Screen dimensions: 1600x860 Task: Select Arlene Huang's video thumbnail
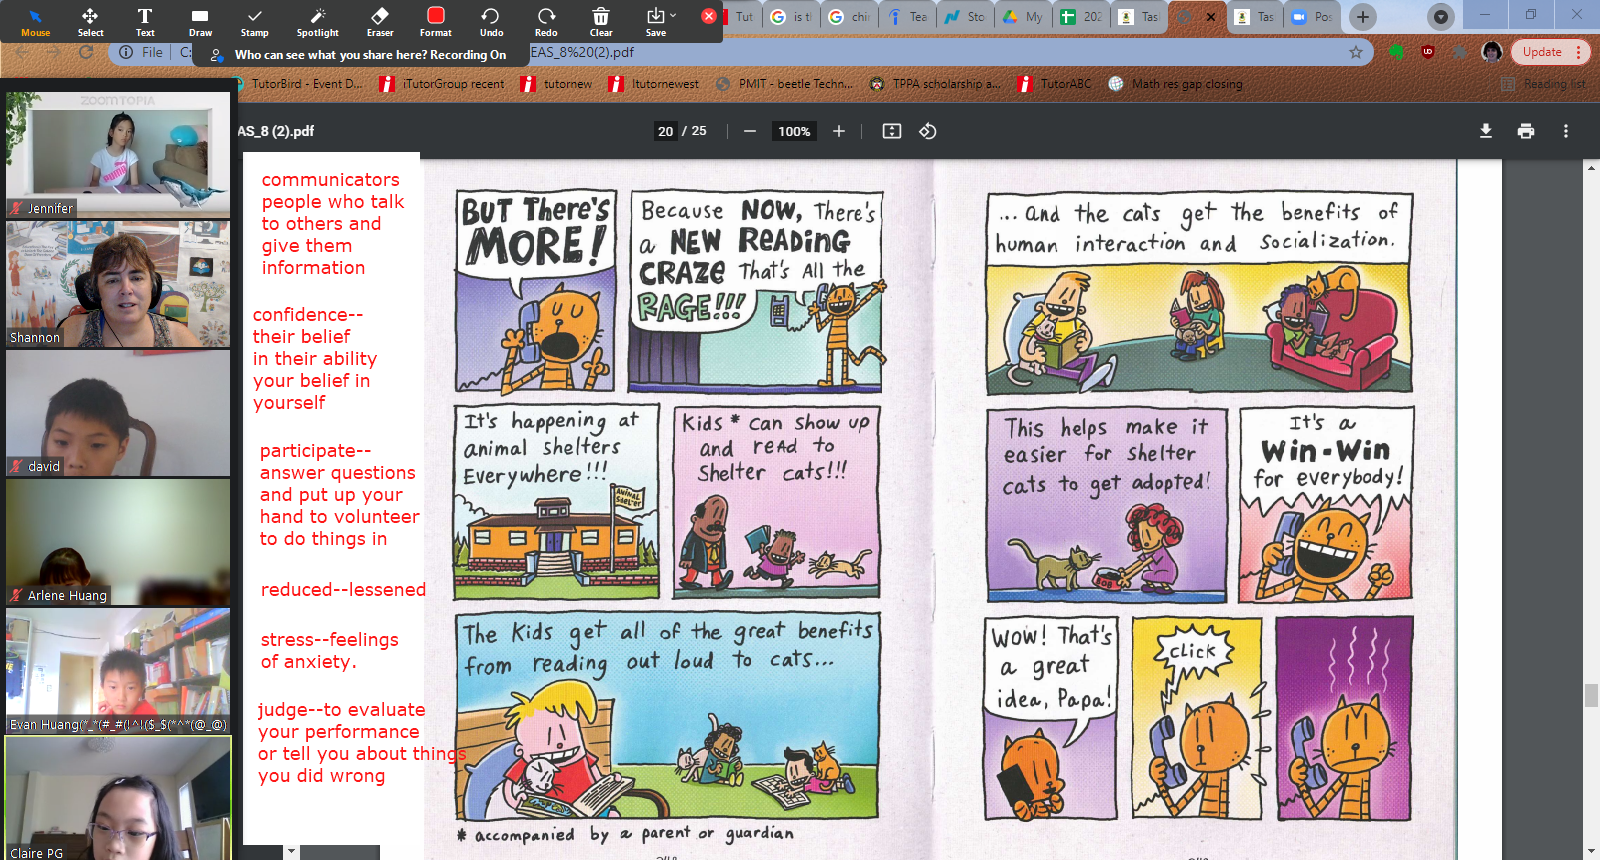pos(118,542)
